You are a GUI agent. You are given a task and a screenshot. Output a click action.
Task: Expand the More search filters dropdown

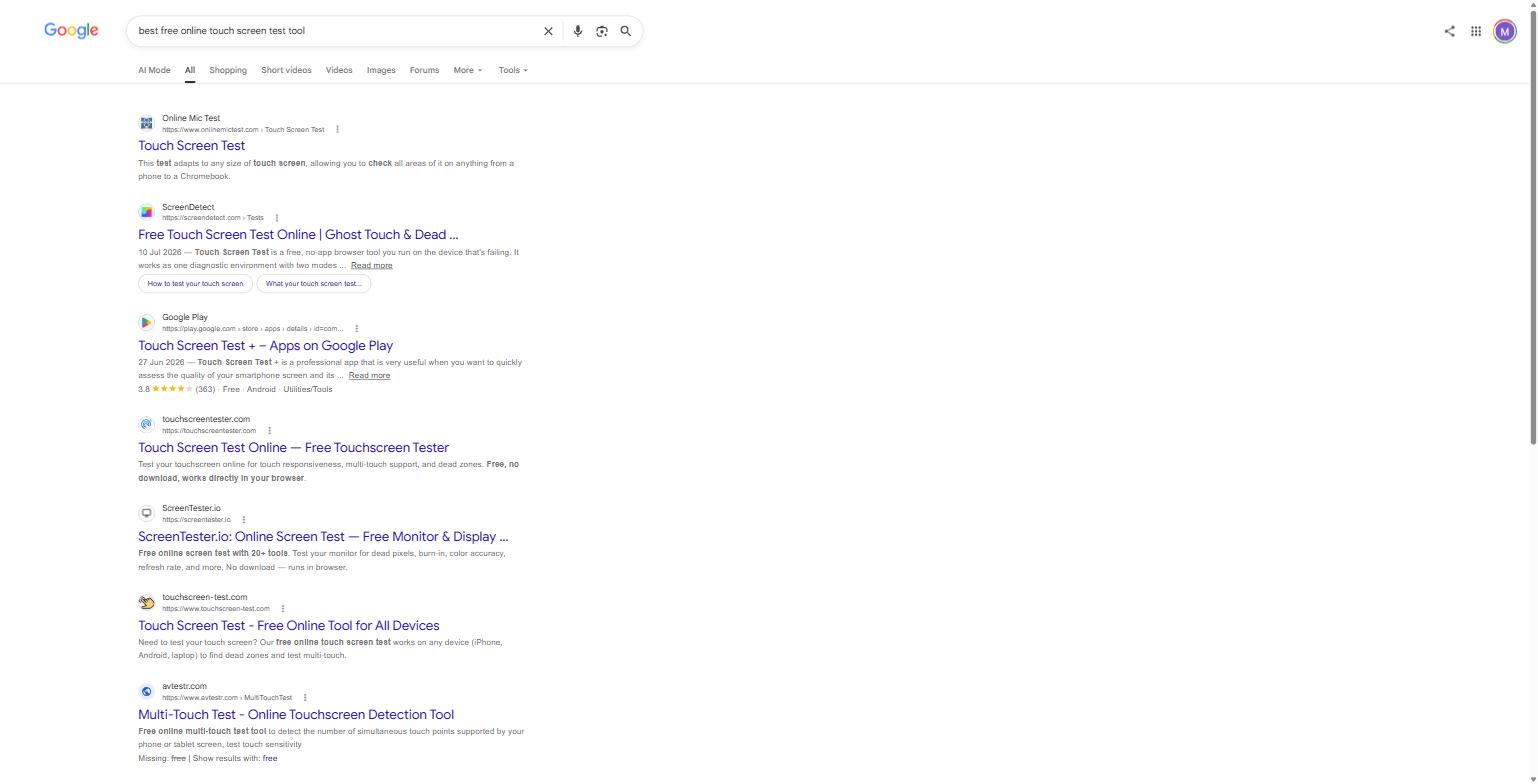coord(468,70)
